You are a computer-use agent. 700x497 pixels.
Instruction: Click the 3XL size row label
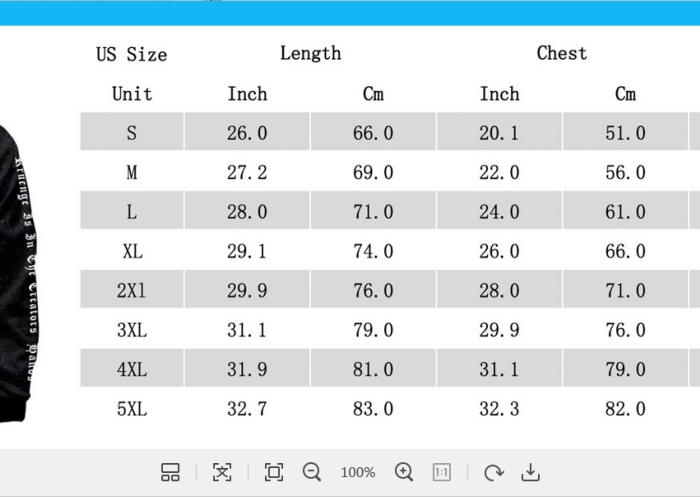click(131, 330)
